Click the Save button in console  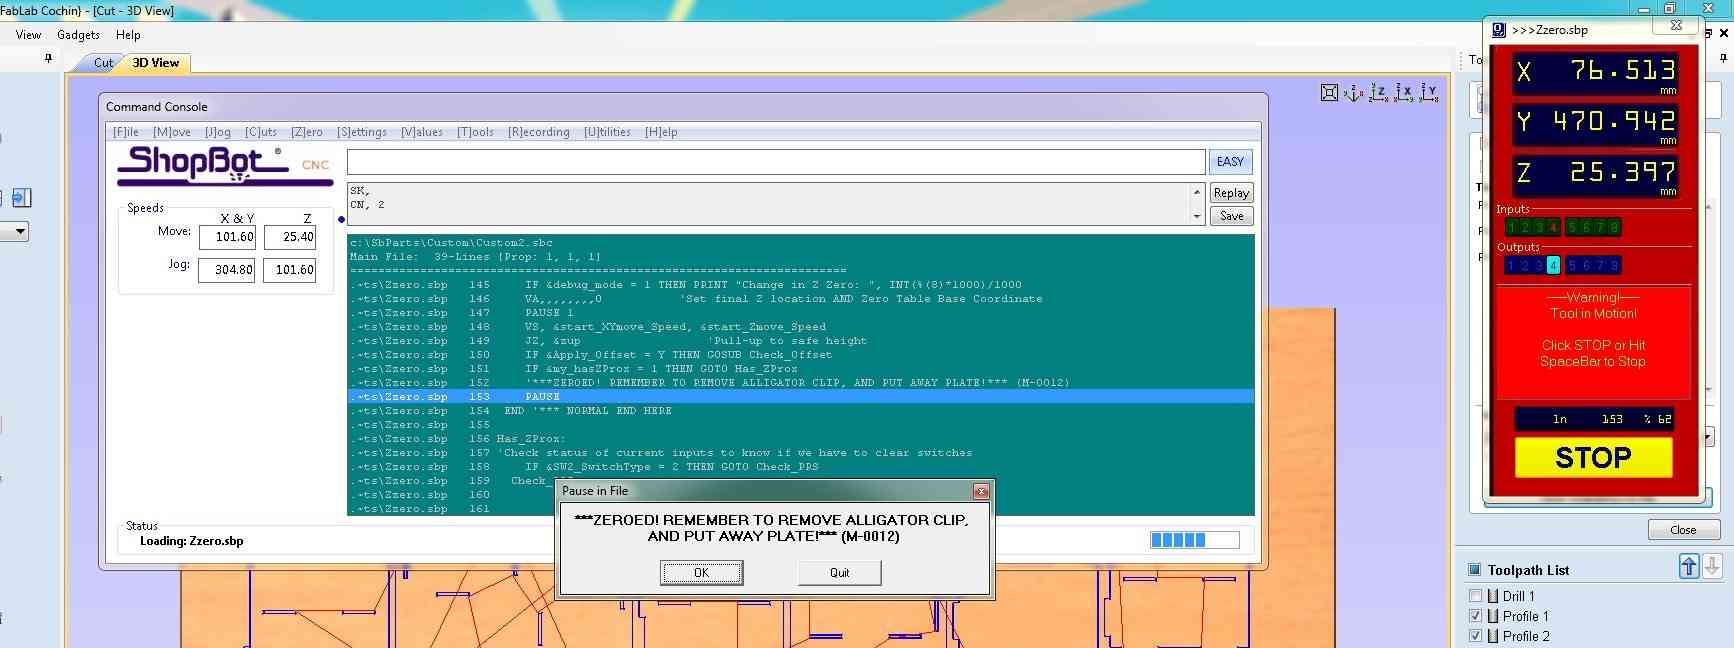[x=1231, y=216]
